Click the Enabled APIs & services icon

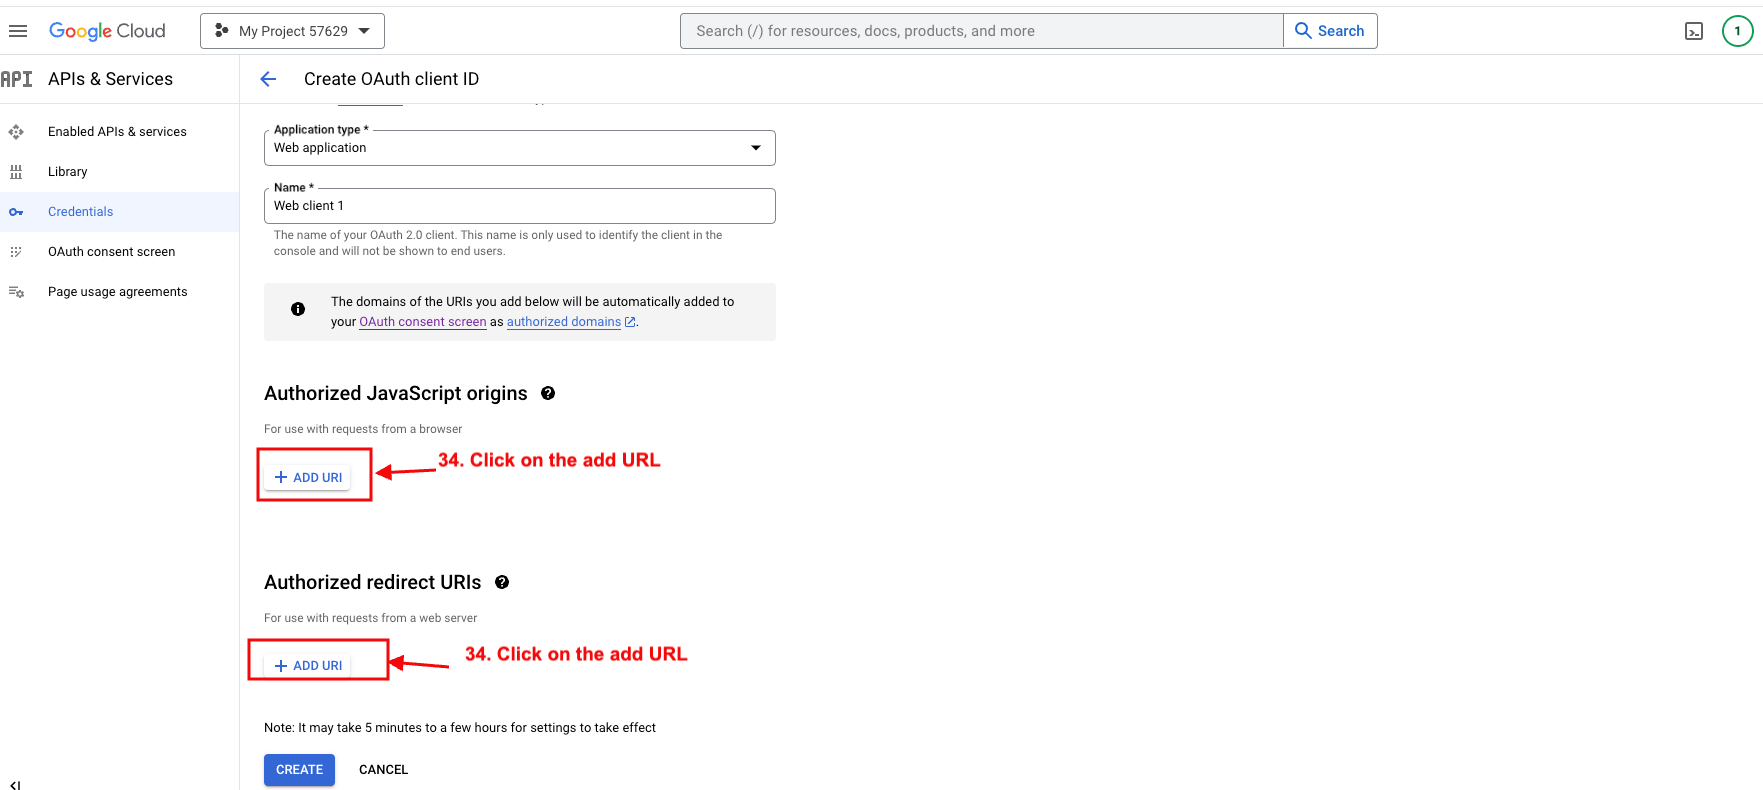click(x=16, y=132)
